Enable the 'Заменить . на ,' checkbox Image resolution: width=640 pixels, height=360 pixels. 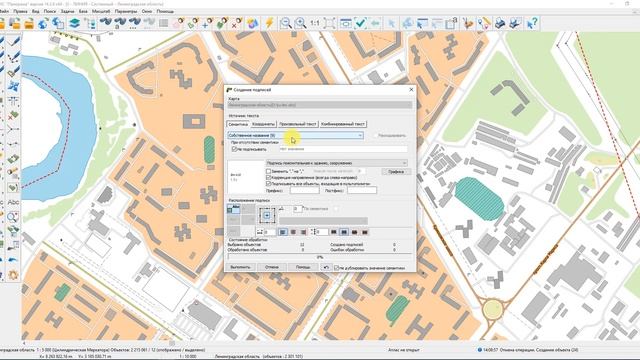(268, 171)
